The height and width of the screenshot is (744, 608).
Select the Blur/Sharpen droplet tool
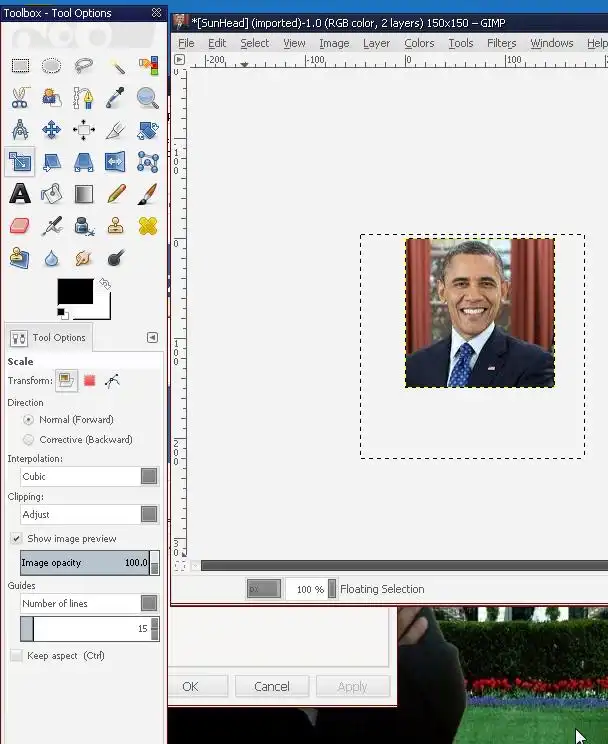pos(52,258)
